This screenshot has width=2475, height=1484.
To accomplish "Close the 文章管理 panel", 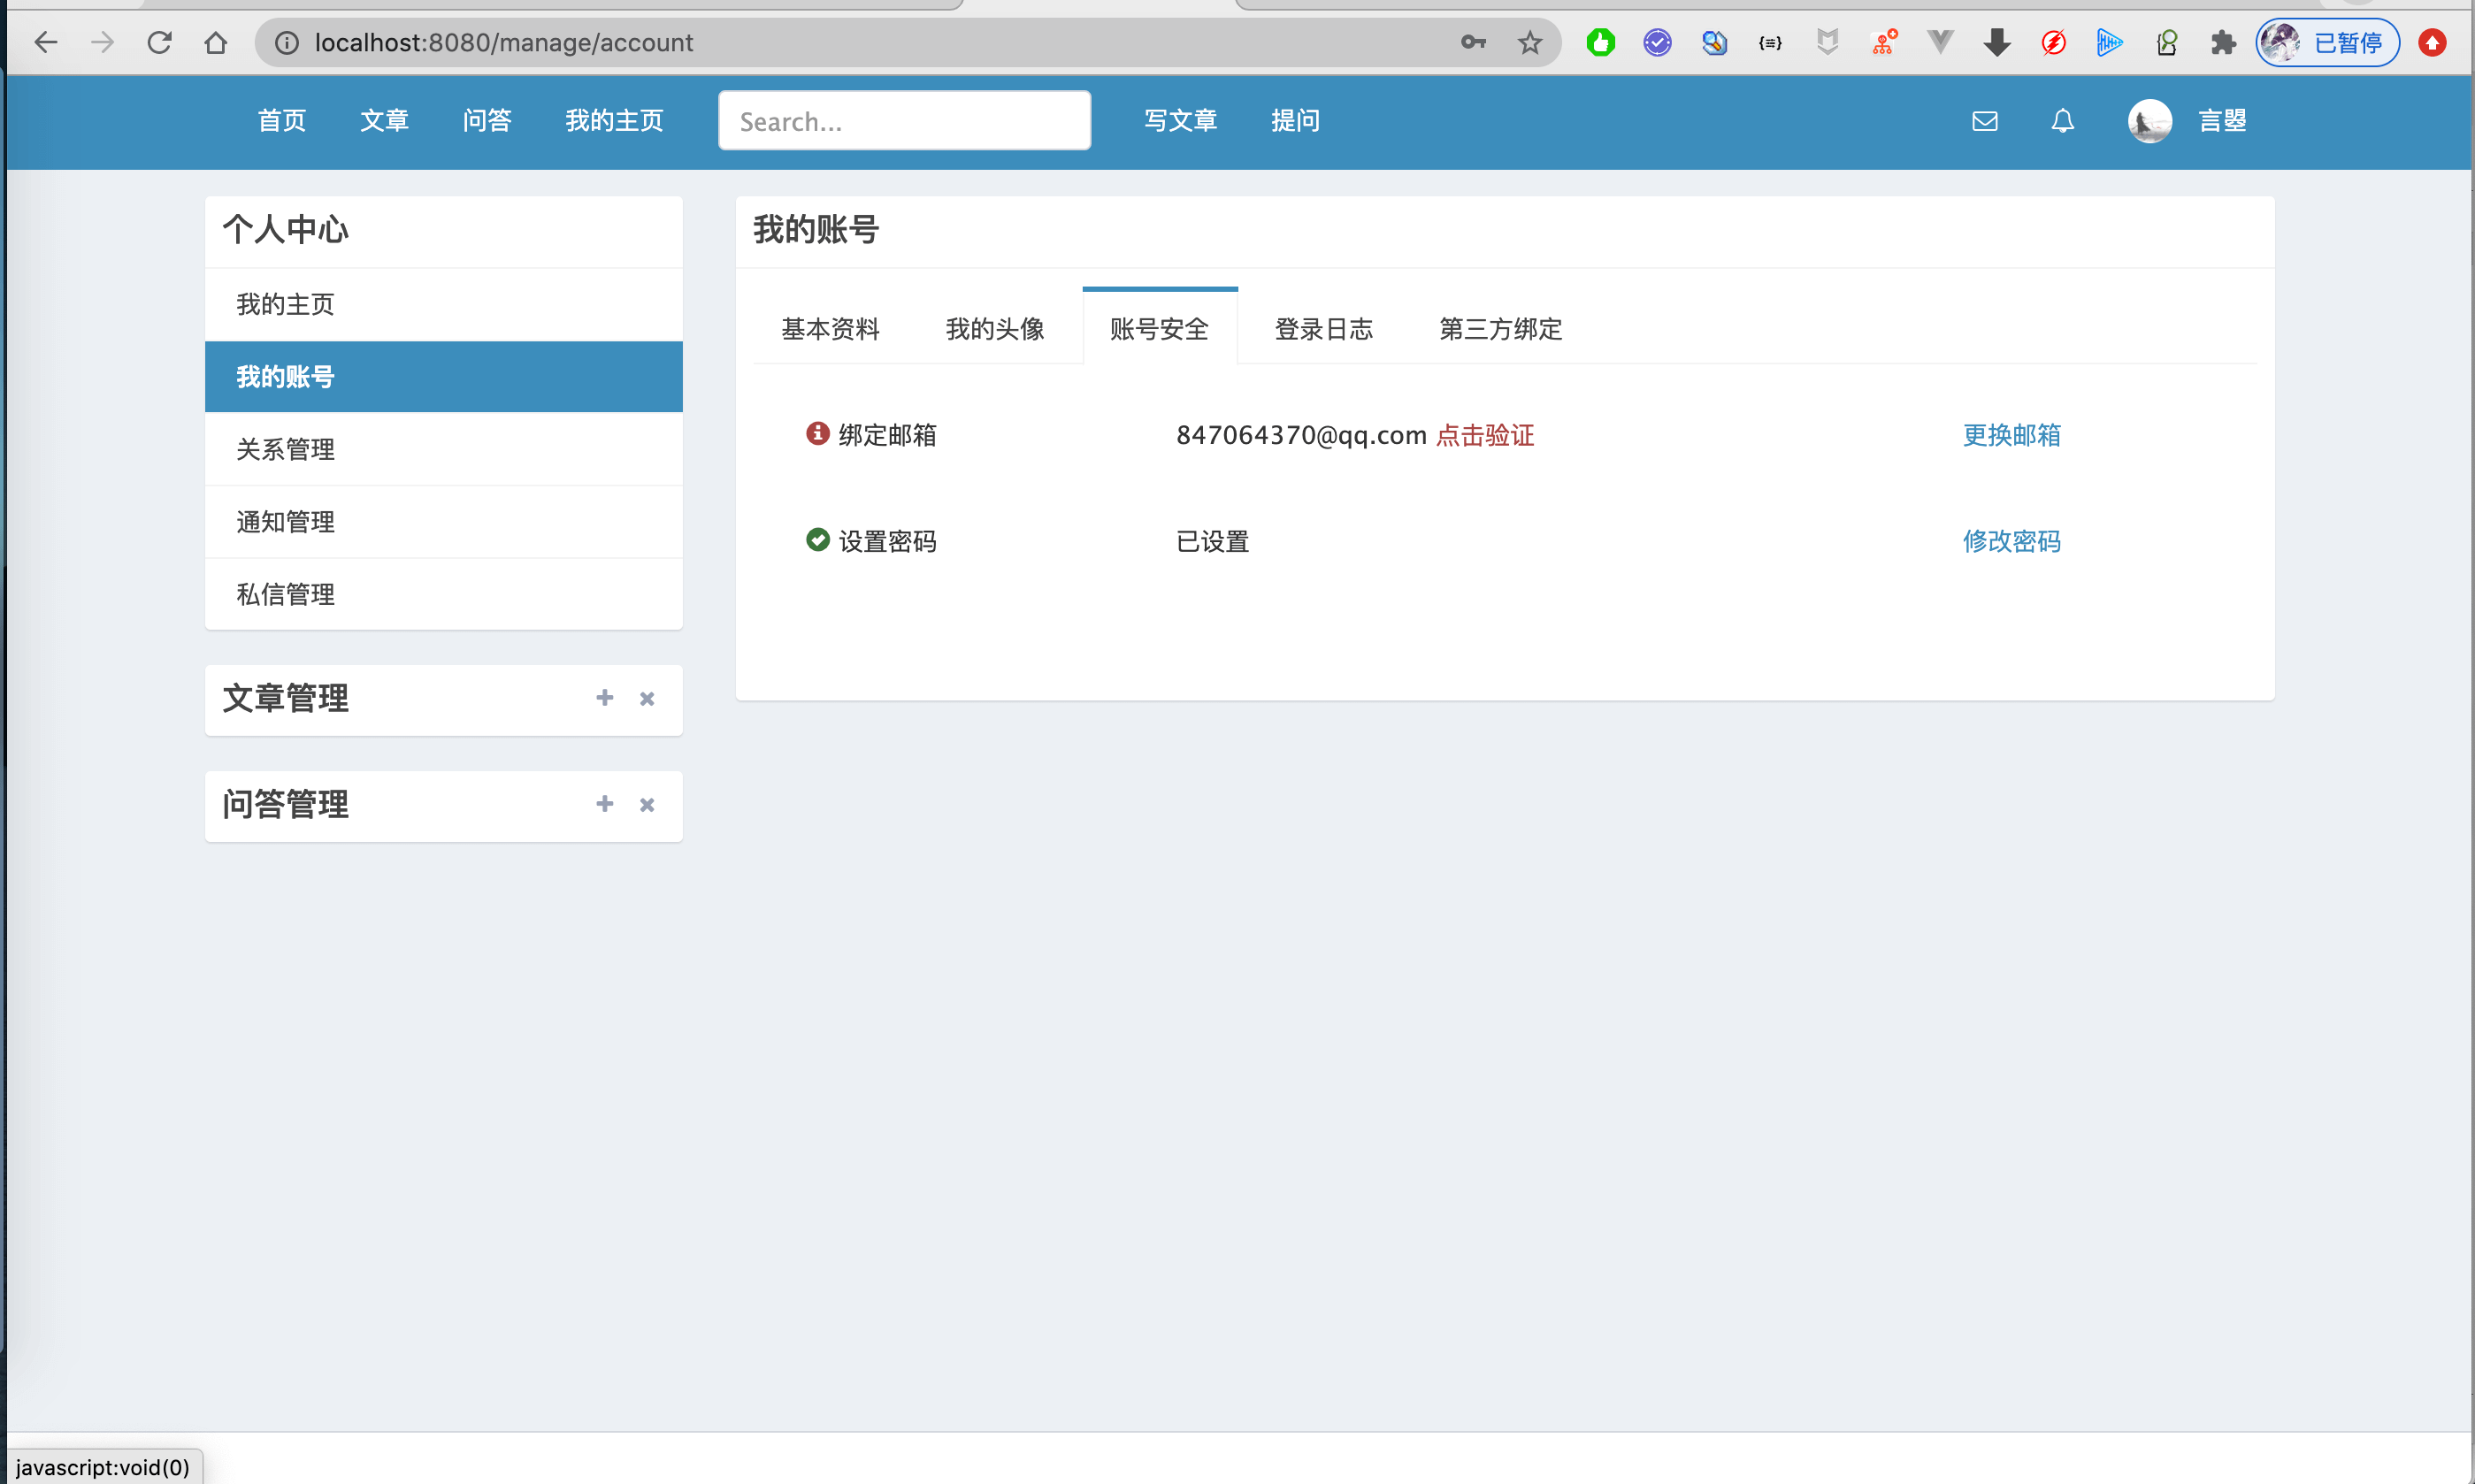I will (x=647, y=699).
